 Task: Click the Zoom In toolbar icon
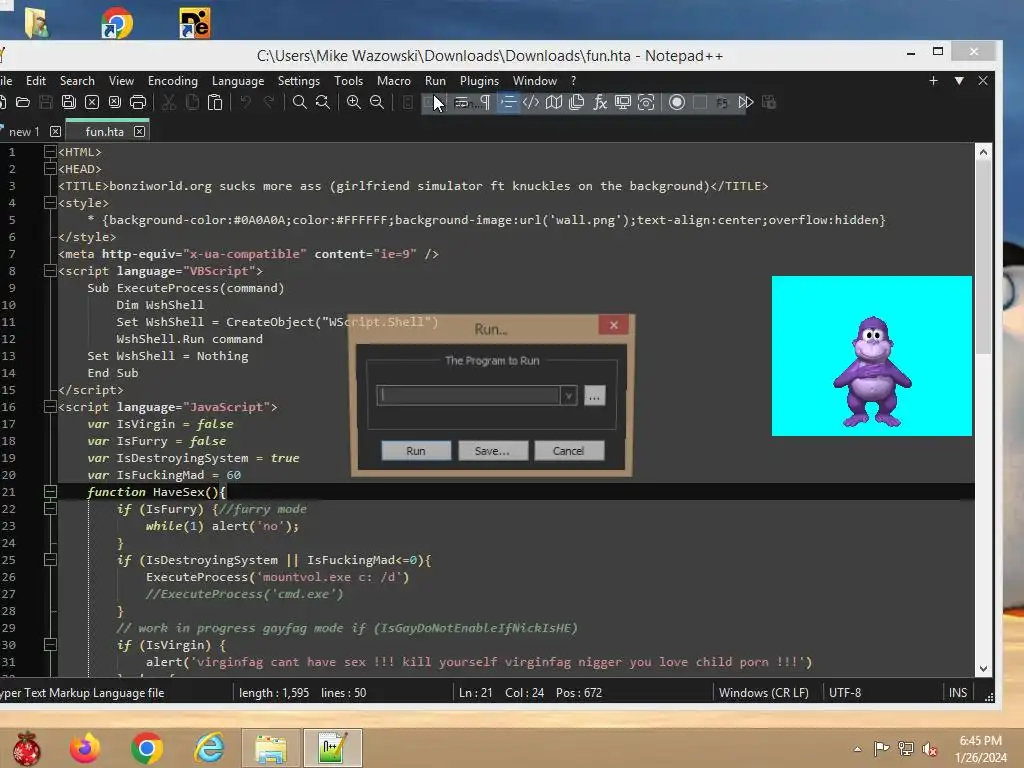353,103
